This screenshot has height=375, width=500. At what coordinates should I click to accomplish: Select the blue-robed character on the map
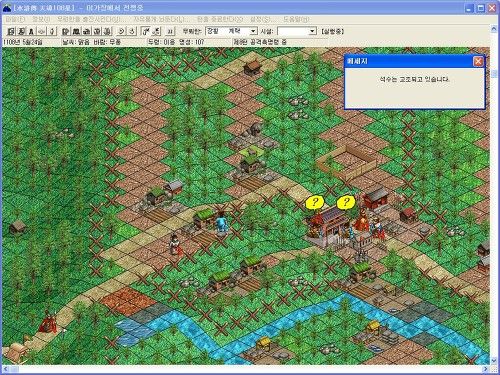[221, 224]
